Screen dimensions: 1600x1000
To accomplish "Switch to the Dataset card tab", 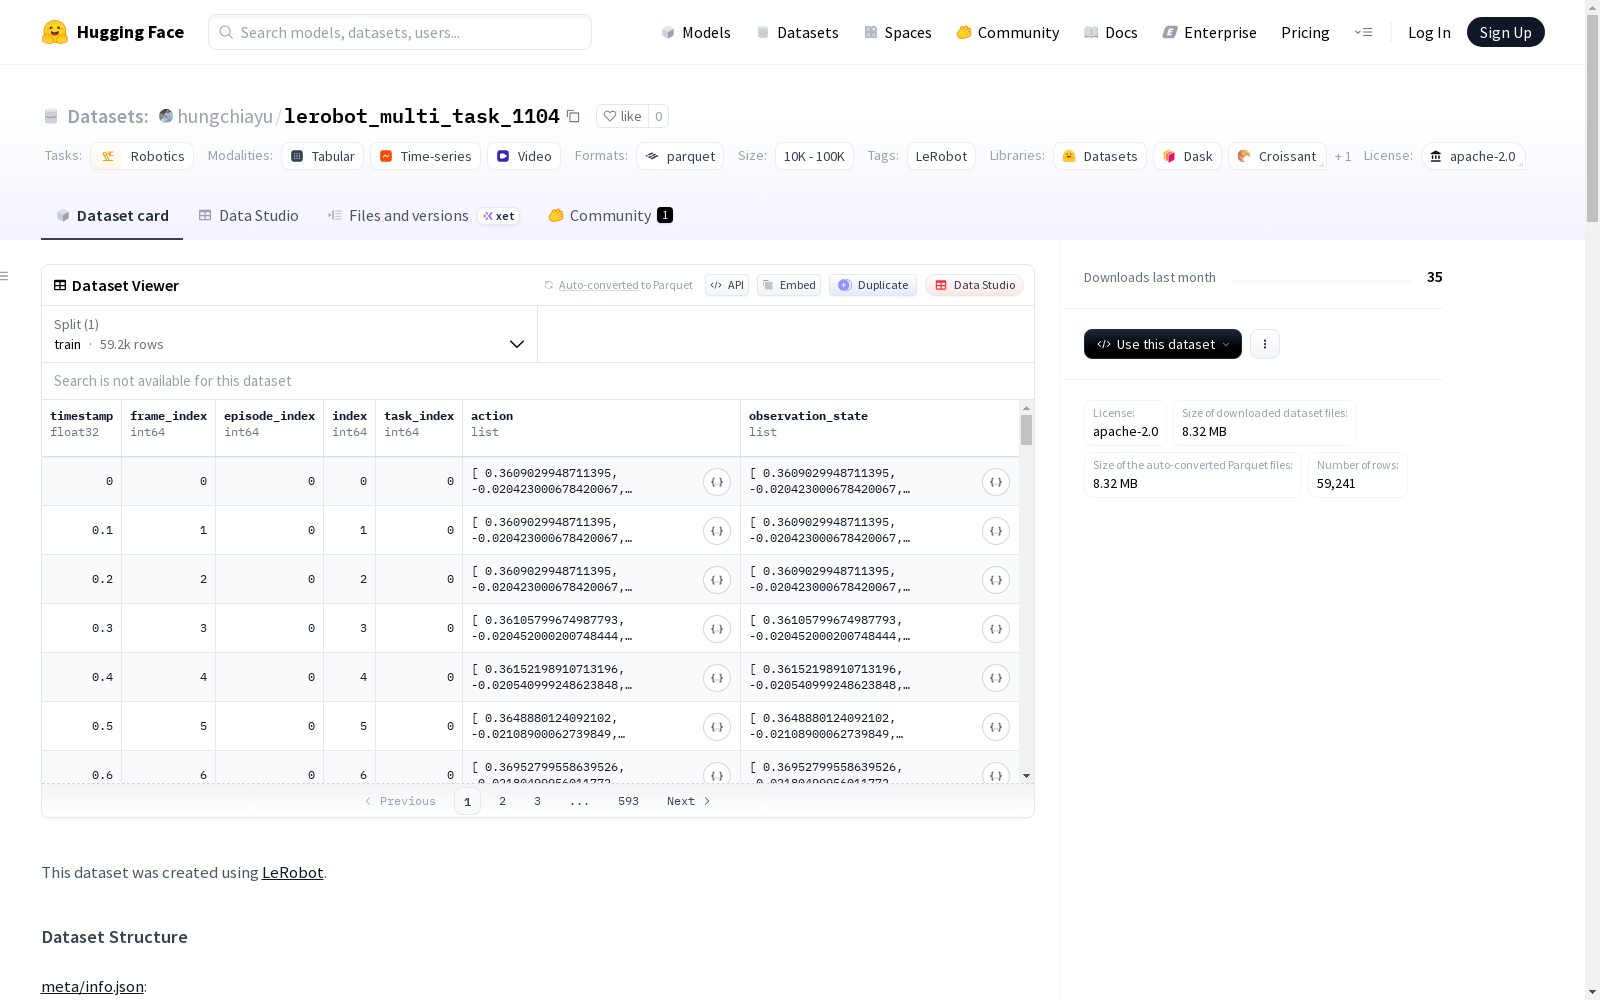I will pos(112,215).
